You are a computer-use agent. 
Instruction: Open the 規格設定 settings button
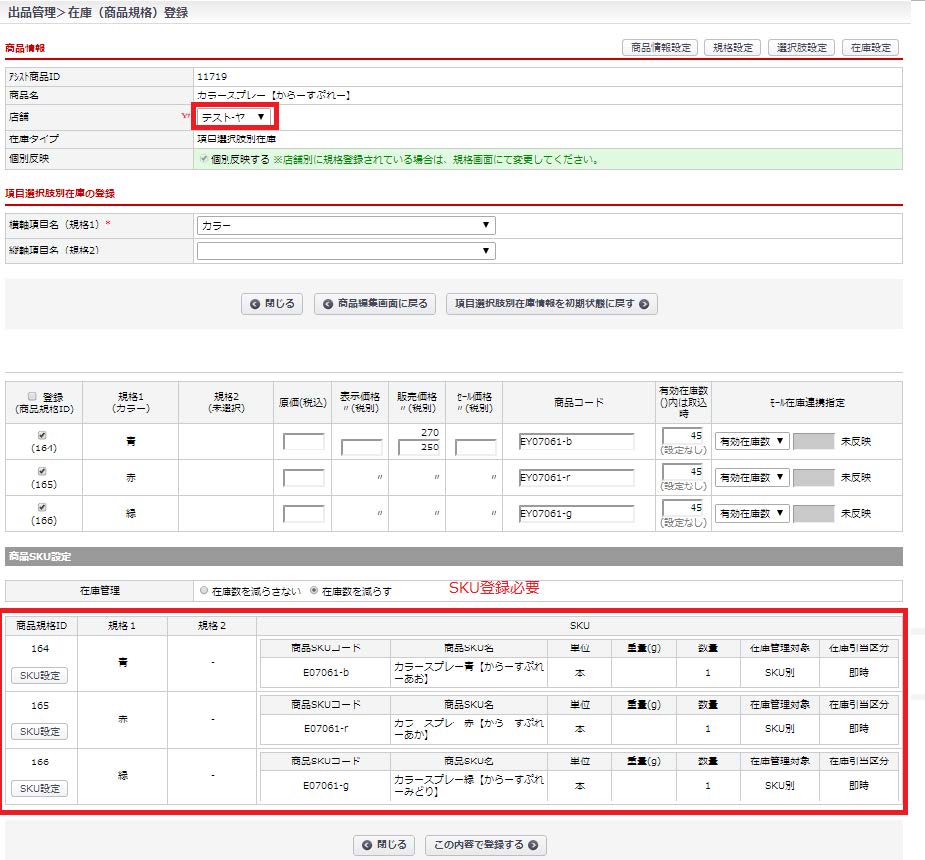click(x=732, y=47)
